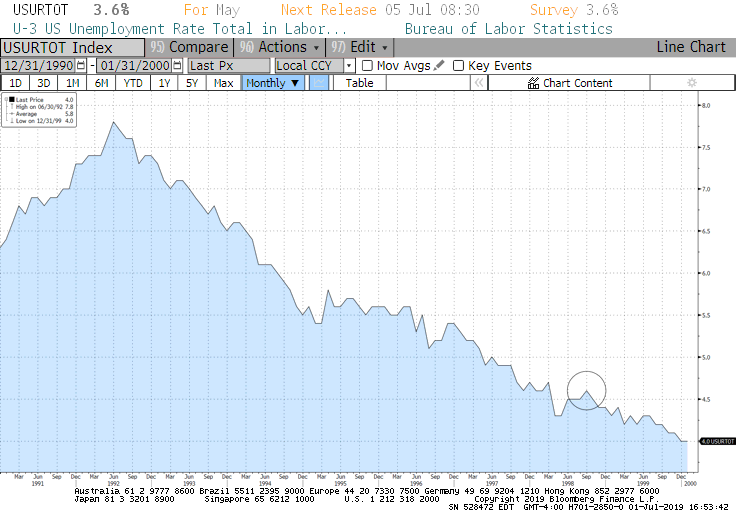
Task: Select the 5Y time range
Action: (x=193, y=83)
